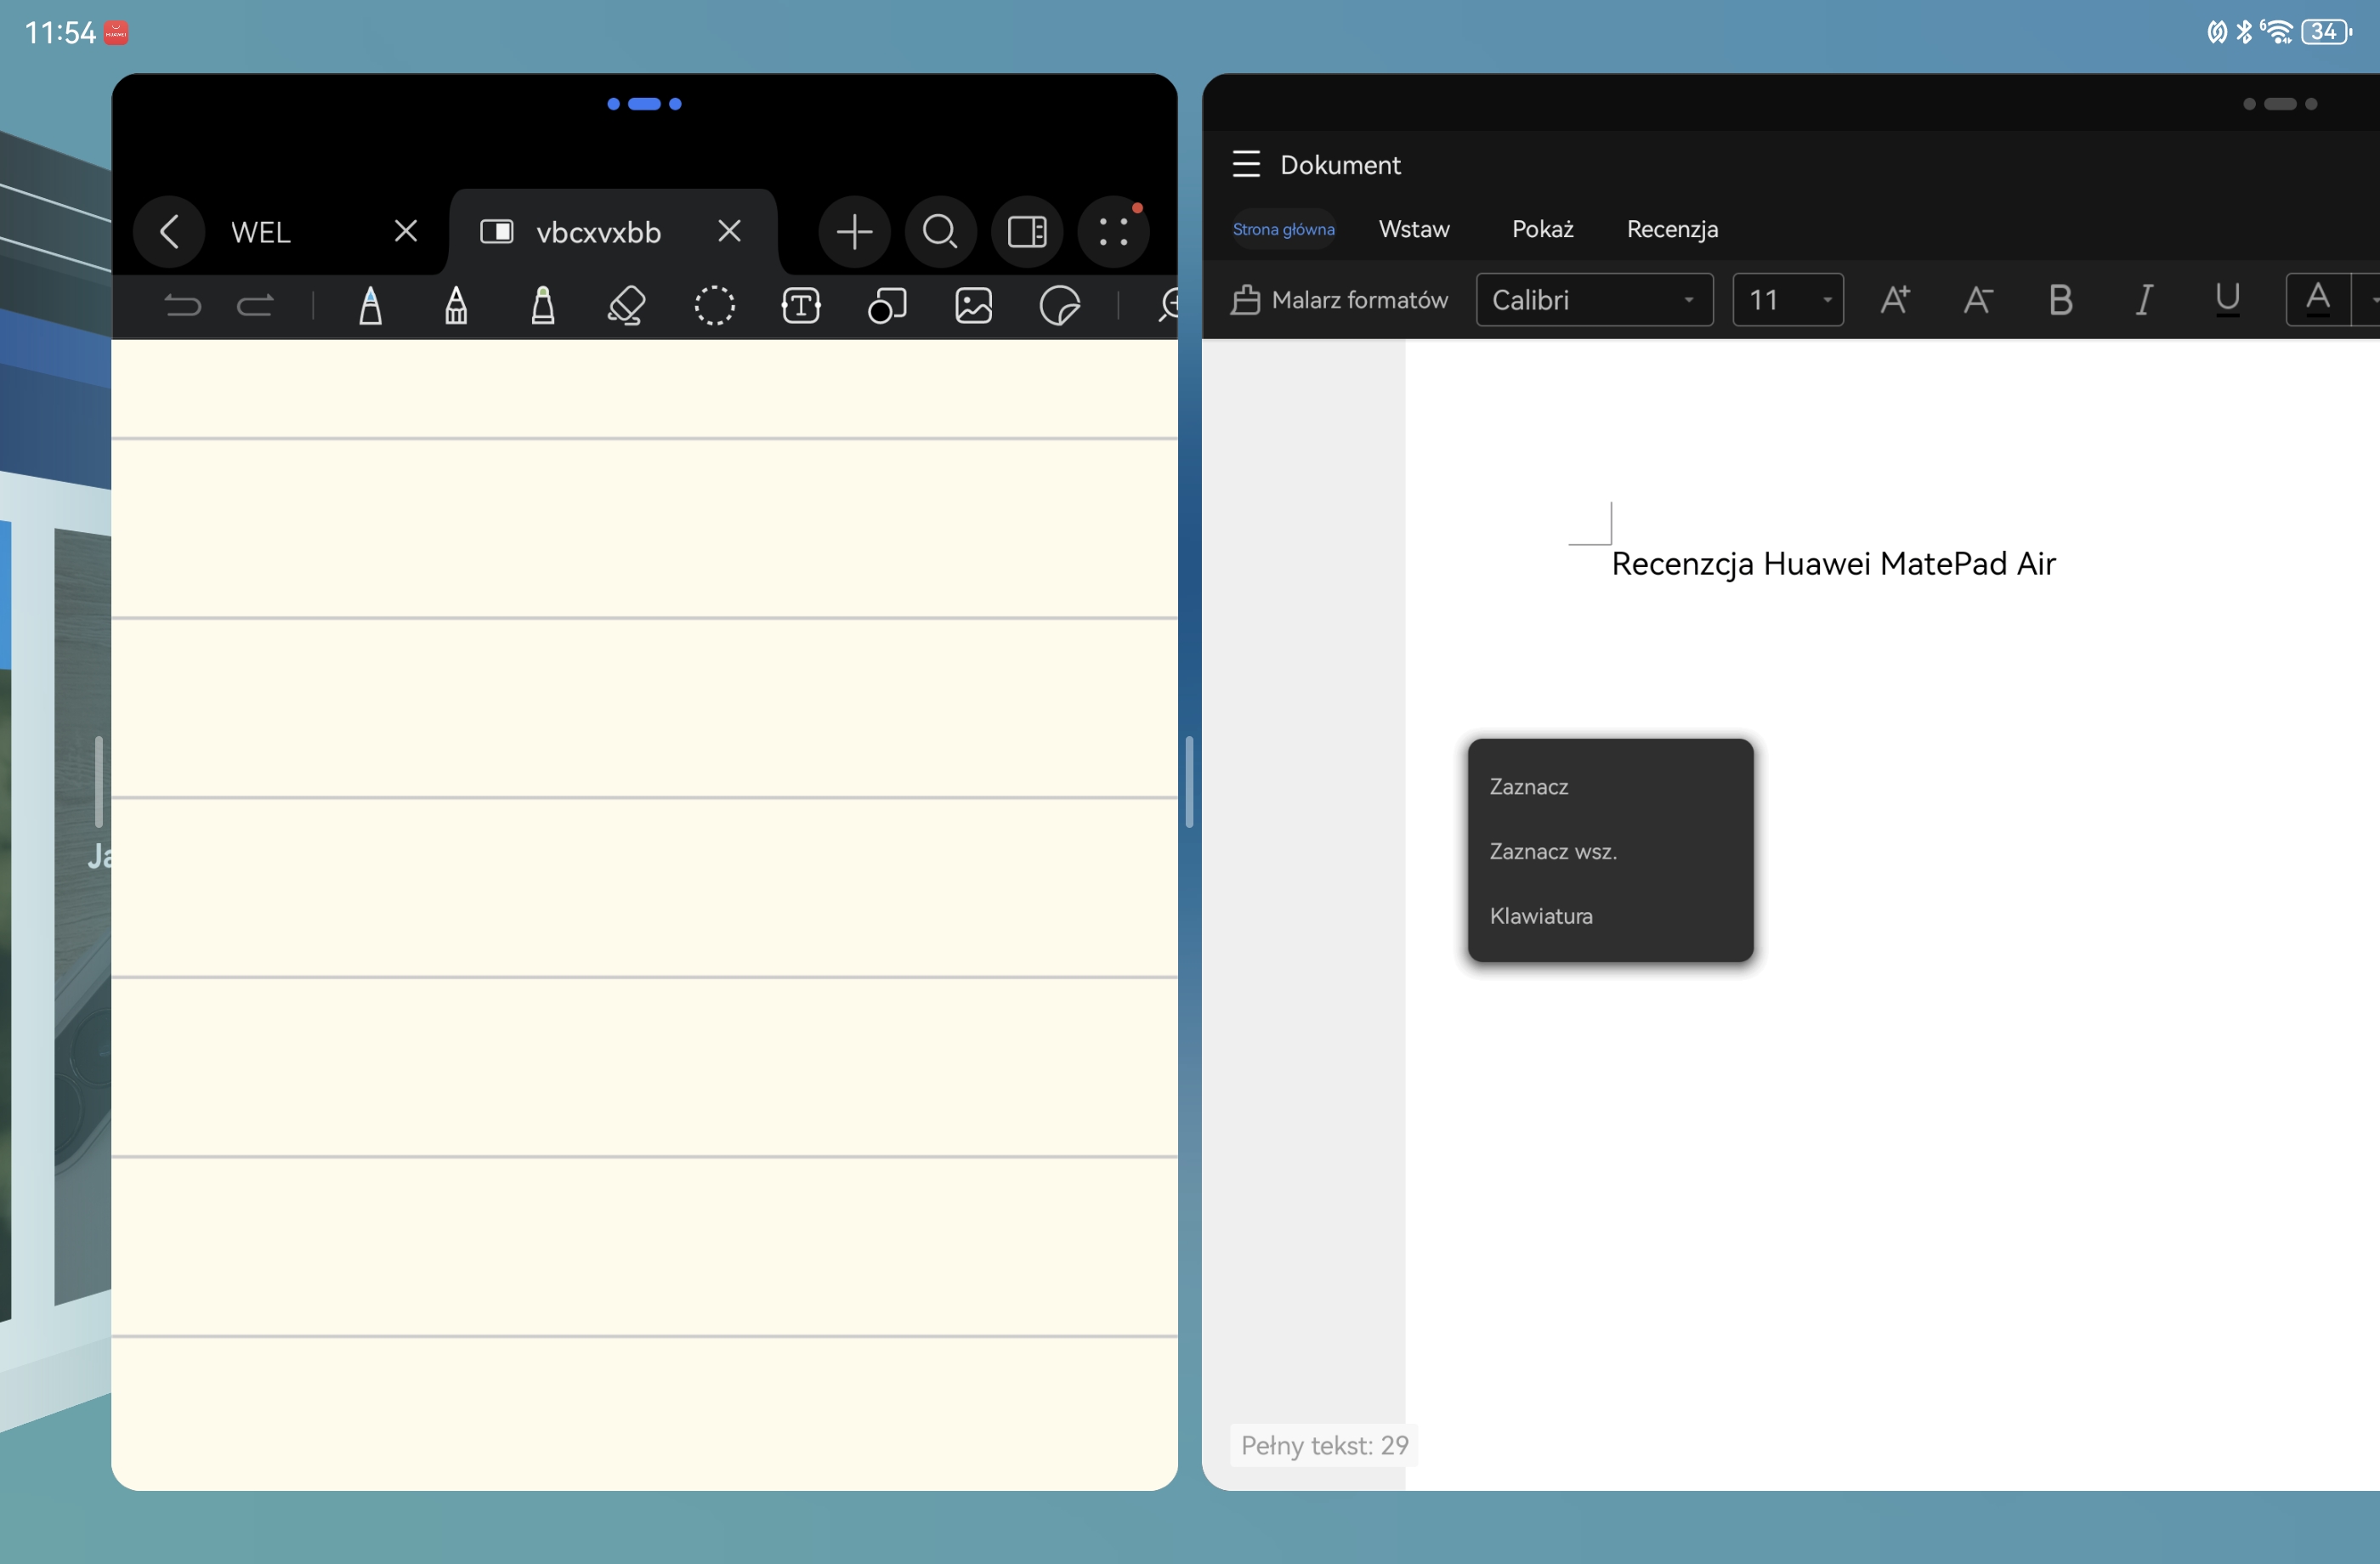The width and height of the screenshot is (2380, 1564).
Task: Tap the Bluetooth icon in status bar
Action: [x=2244, y=32]
